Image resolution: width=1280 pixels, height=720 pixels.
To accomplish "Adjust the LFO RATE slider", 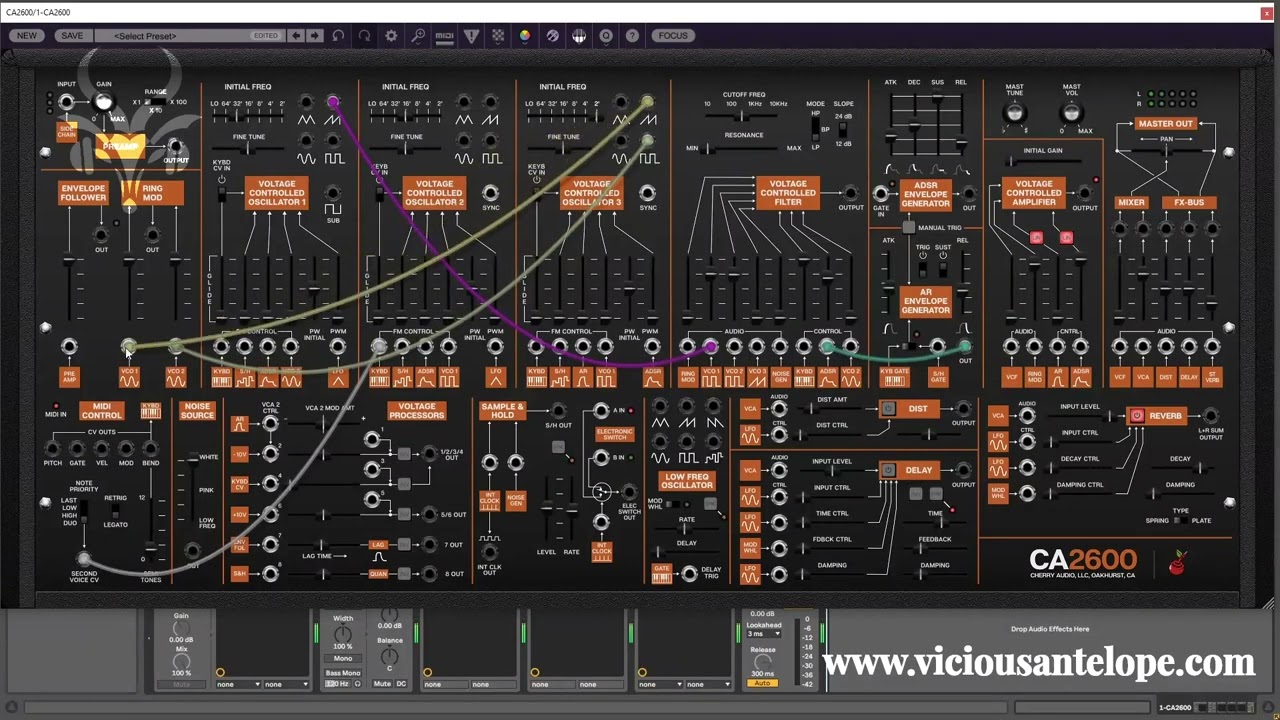I will [x=686, y=531].
